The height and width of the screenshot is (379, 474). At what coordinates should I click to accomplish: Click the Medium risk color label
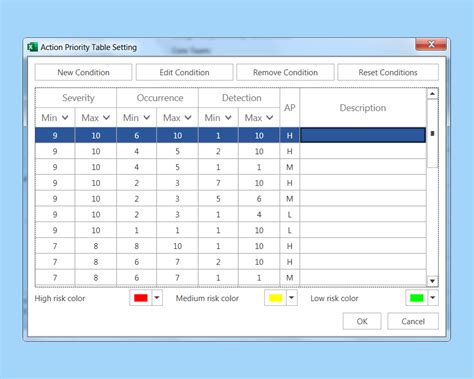(207, 298)
